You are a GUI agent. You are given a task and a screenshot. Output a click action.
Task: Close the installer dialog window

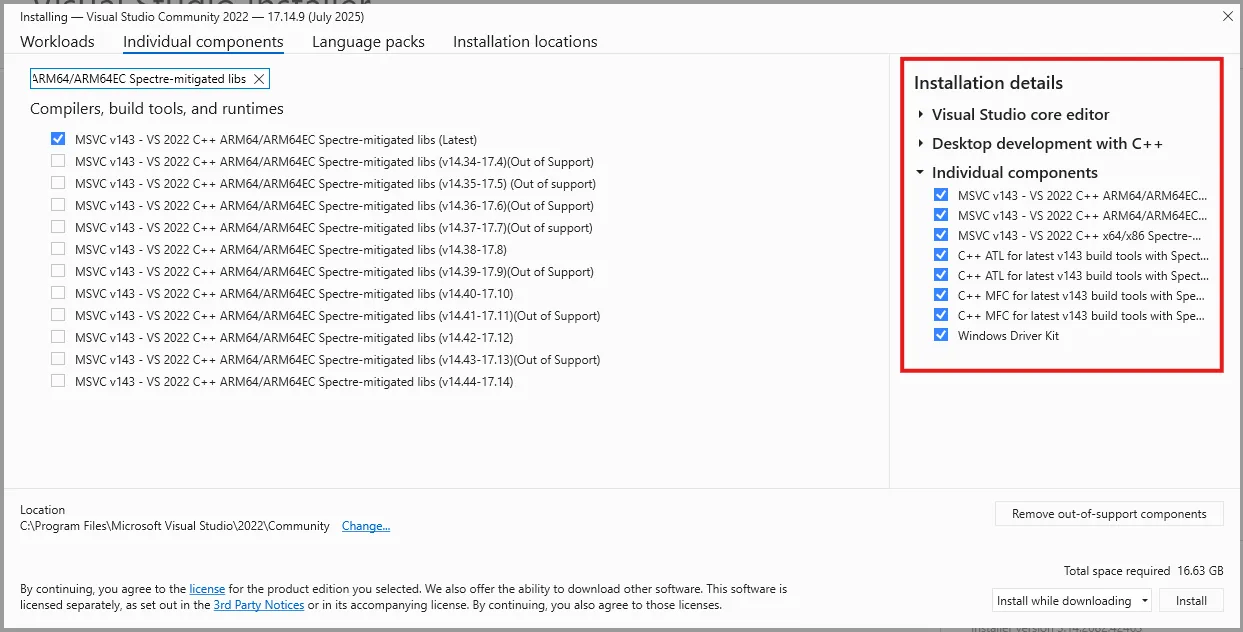(x=1227, y=16)
